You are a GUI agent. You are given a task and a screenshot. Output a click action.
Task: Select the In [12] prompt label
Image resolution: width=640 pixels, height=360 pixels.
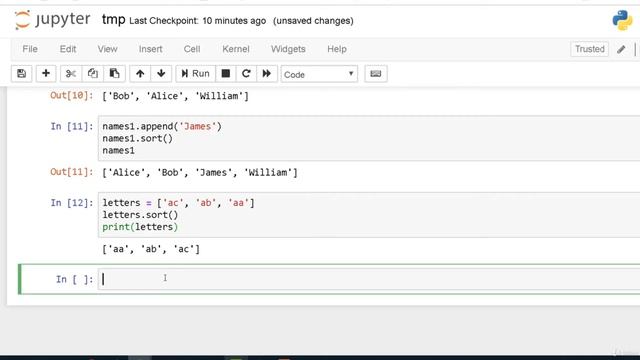point(72,203)
